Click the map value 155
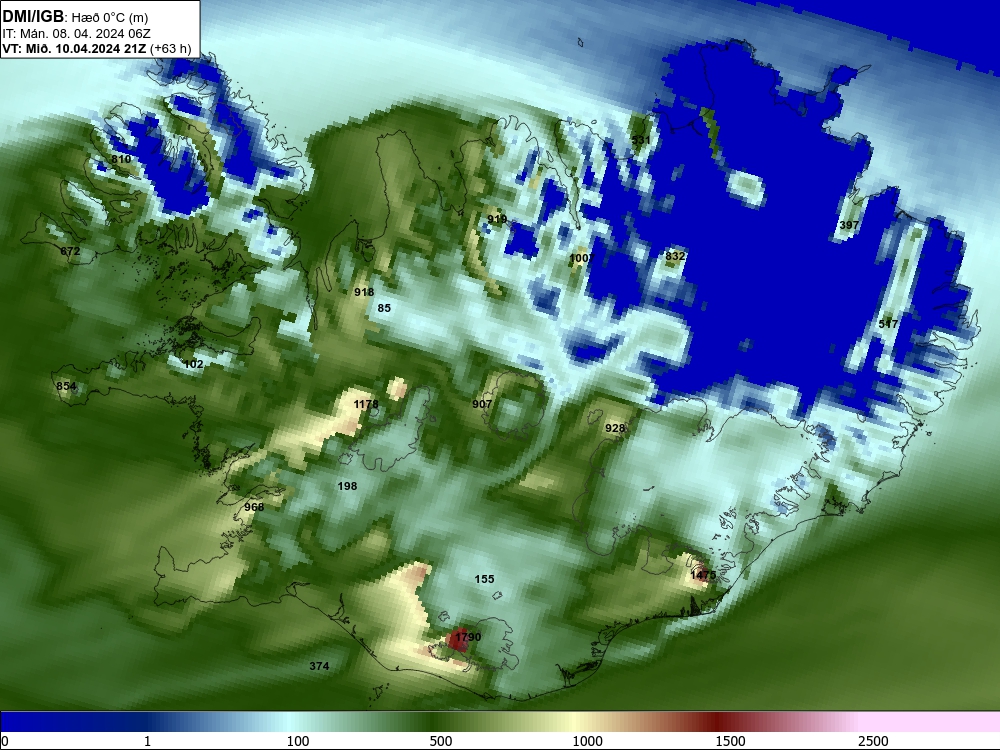The width and height of the screenshot is (1000, 750). (x=485, y=579)
